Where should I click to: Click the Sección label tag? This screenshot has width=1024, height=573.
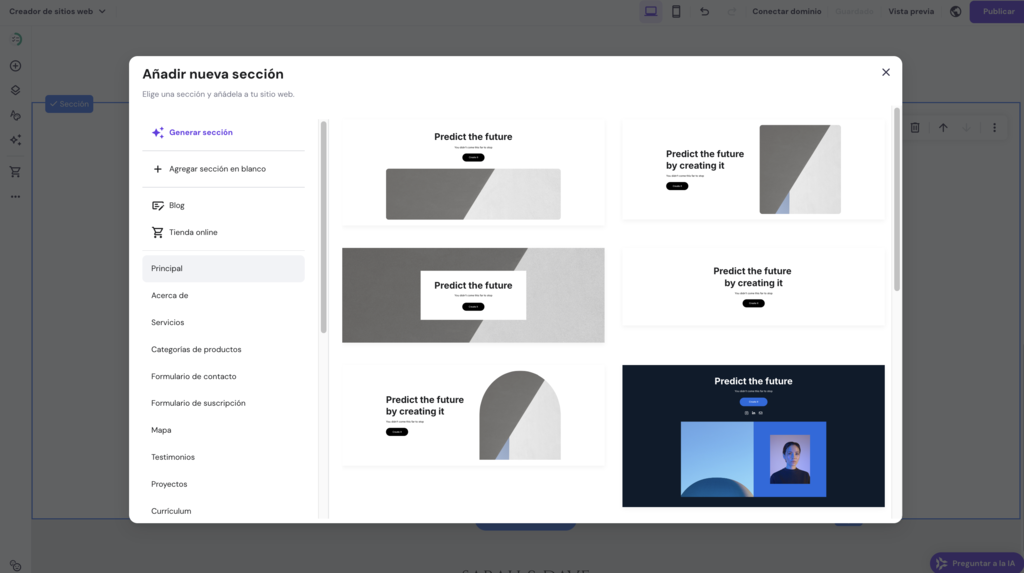pos(69,104)
